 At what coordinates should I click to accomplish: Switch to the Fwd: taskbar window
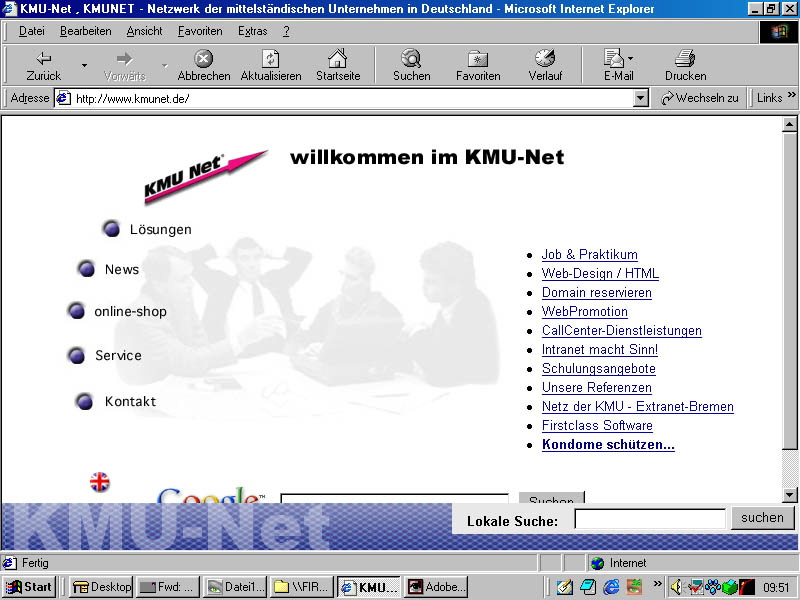168,587
